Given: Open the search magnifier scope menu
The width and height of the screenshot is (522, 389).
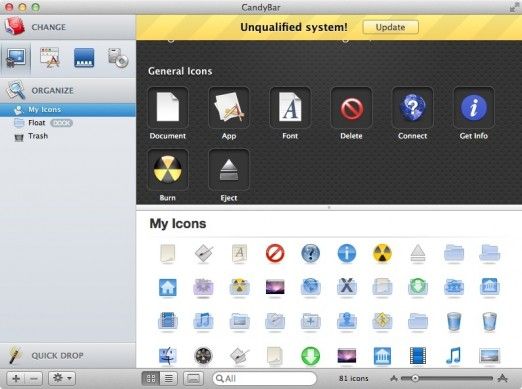Looking at the screenshot, I should [220, 378].
